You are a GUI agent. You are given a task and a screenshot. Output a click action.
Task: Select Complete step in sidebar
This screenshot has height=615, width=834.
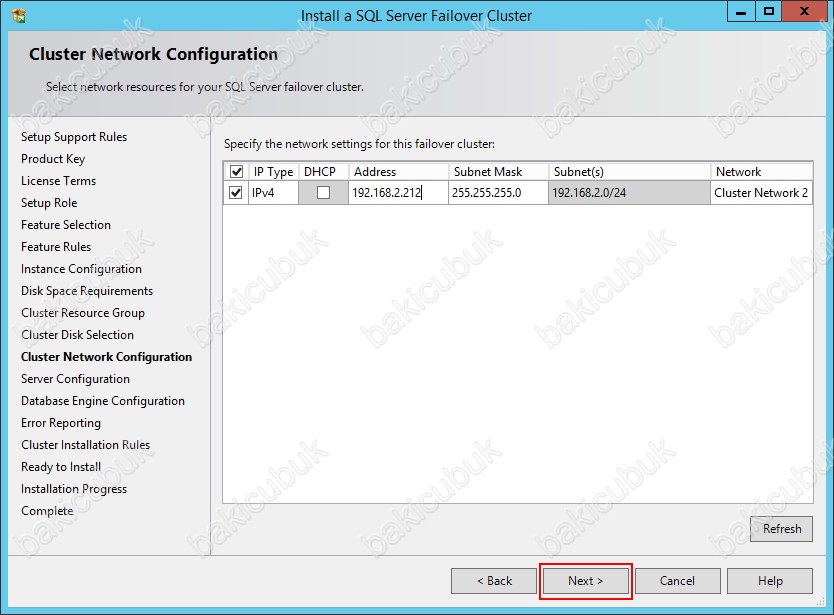[x=47, y=511]
